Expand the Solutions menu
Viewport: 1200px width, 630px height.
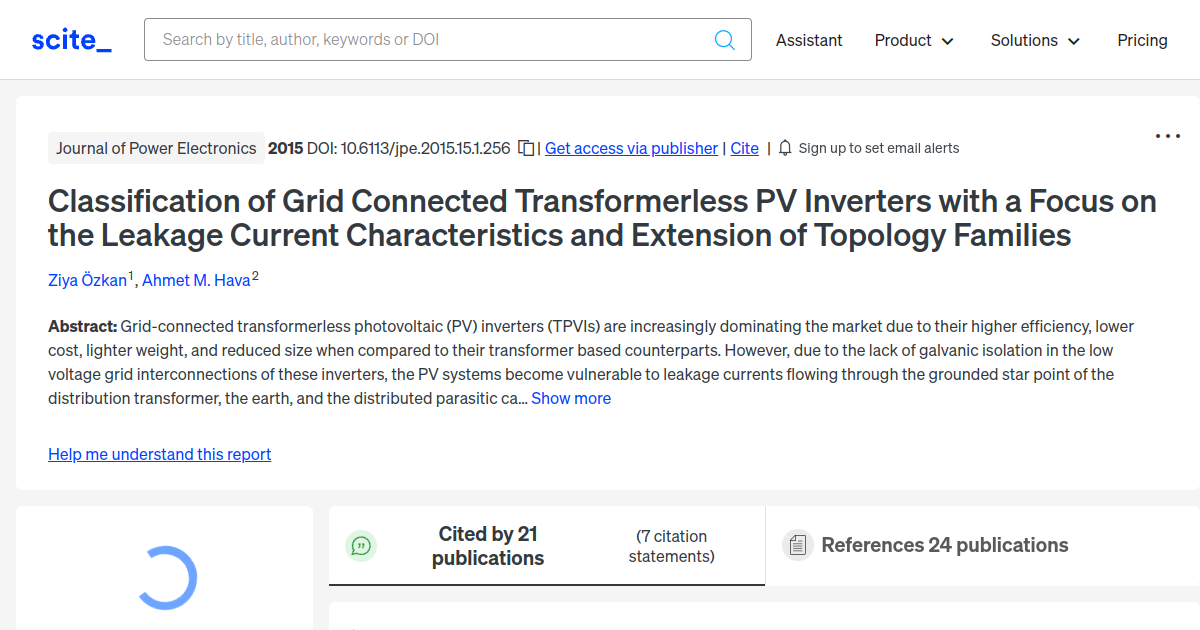click(x=1034, y=40)
